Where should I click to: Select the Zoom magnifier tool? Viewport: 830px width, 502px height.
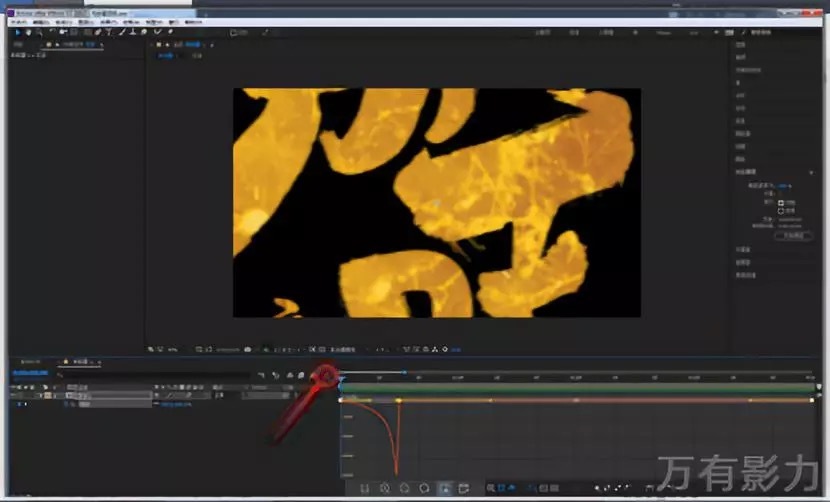point(39,32)
